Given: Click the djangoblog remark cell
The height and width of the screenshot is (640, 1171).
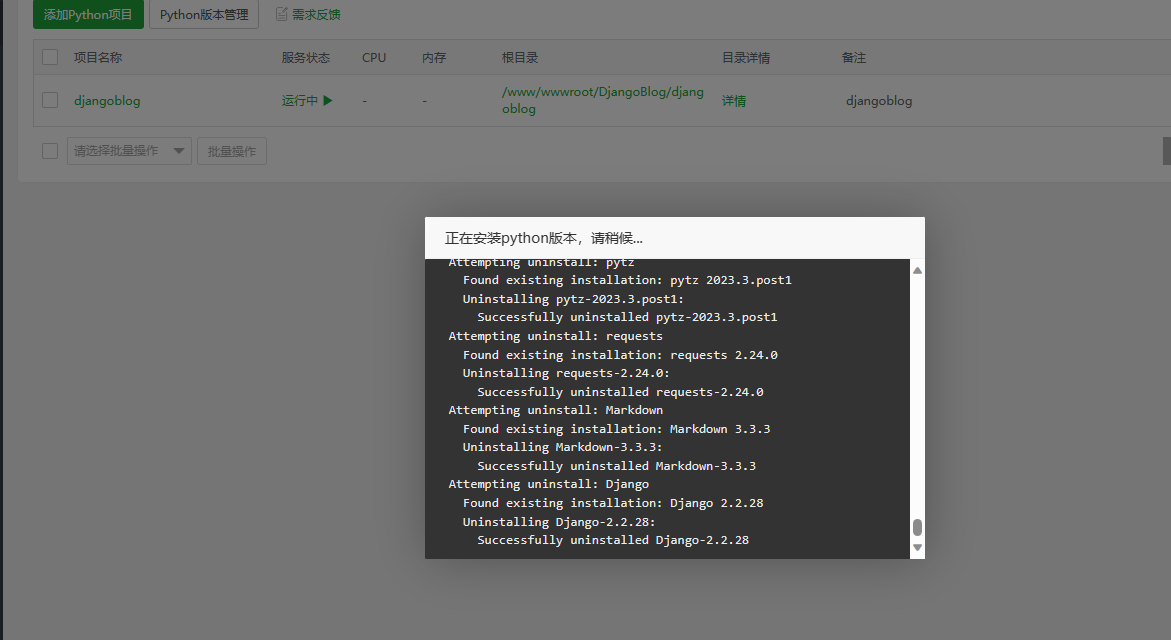Looking at the screenshot, I should pyautogui.click(x=879, y=101).
